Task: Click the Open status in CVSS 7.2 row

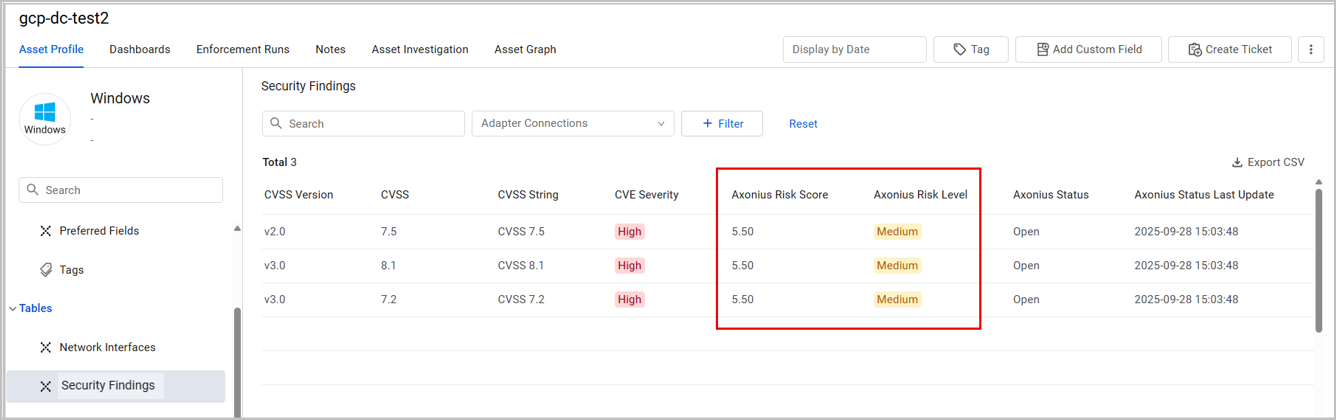Action: click(x=1026, y=300)
